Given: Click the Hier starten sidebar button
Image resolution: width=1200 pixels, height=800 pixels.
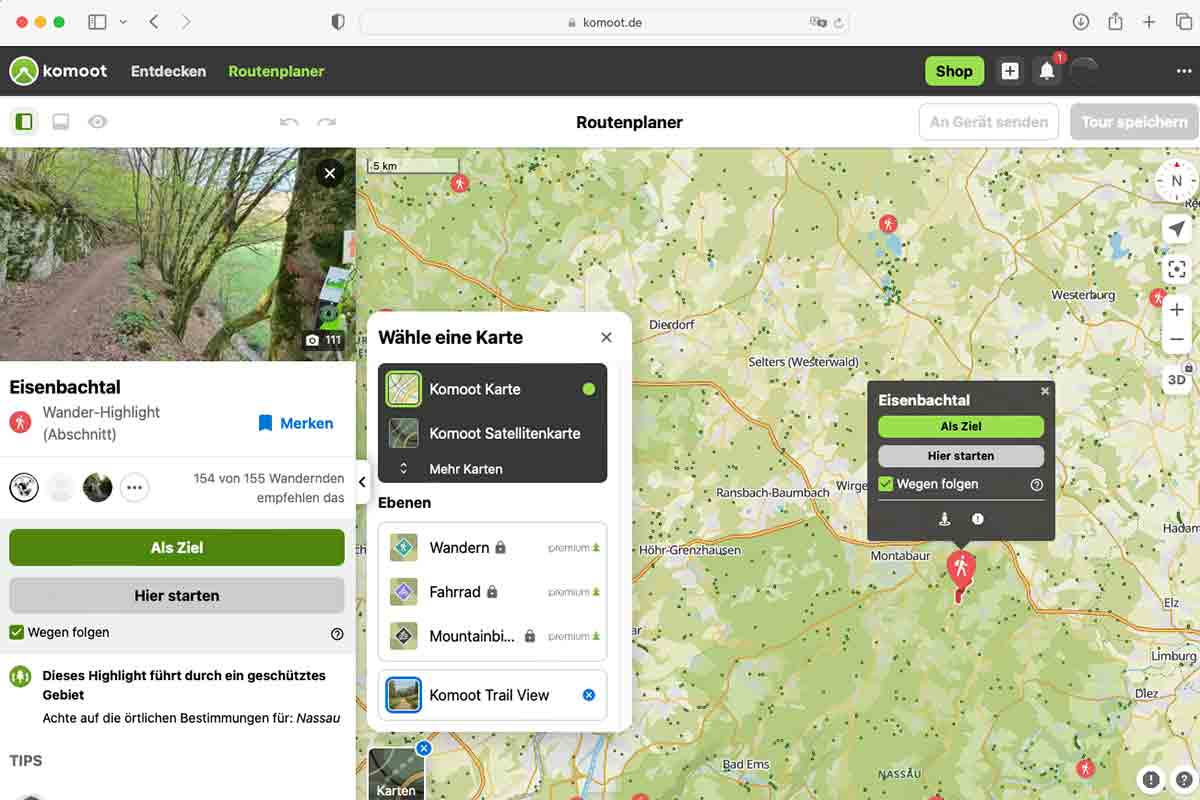Looking at the screenshot, I should pyautogui.click(x=177, y=595).
